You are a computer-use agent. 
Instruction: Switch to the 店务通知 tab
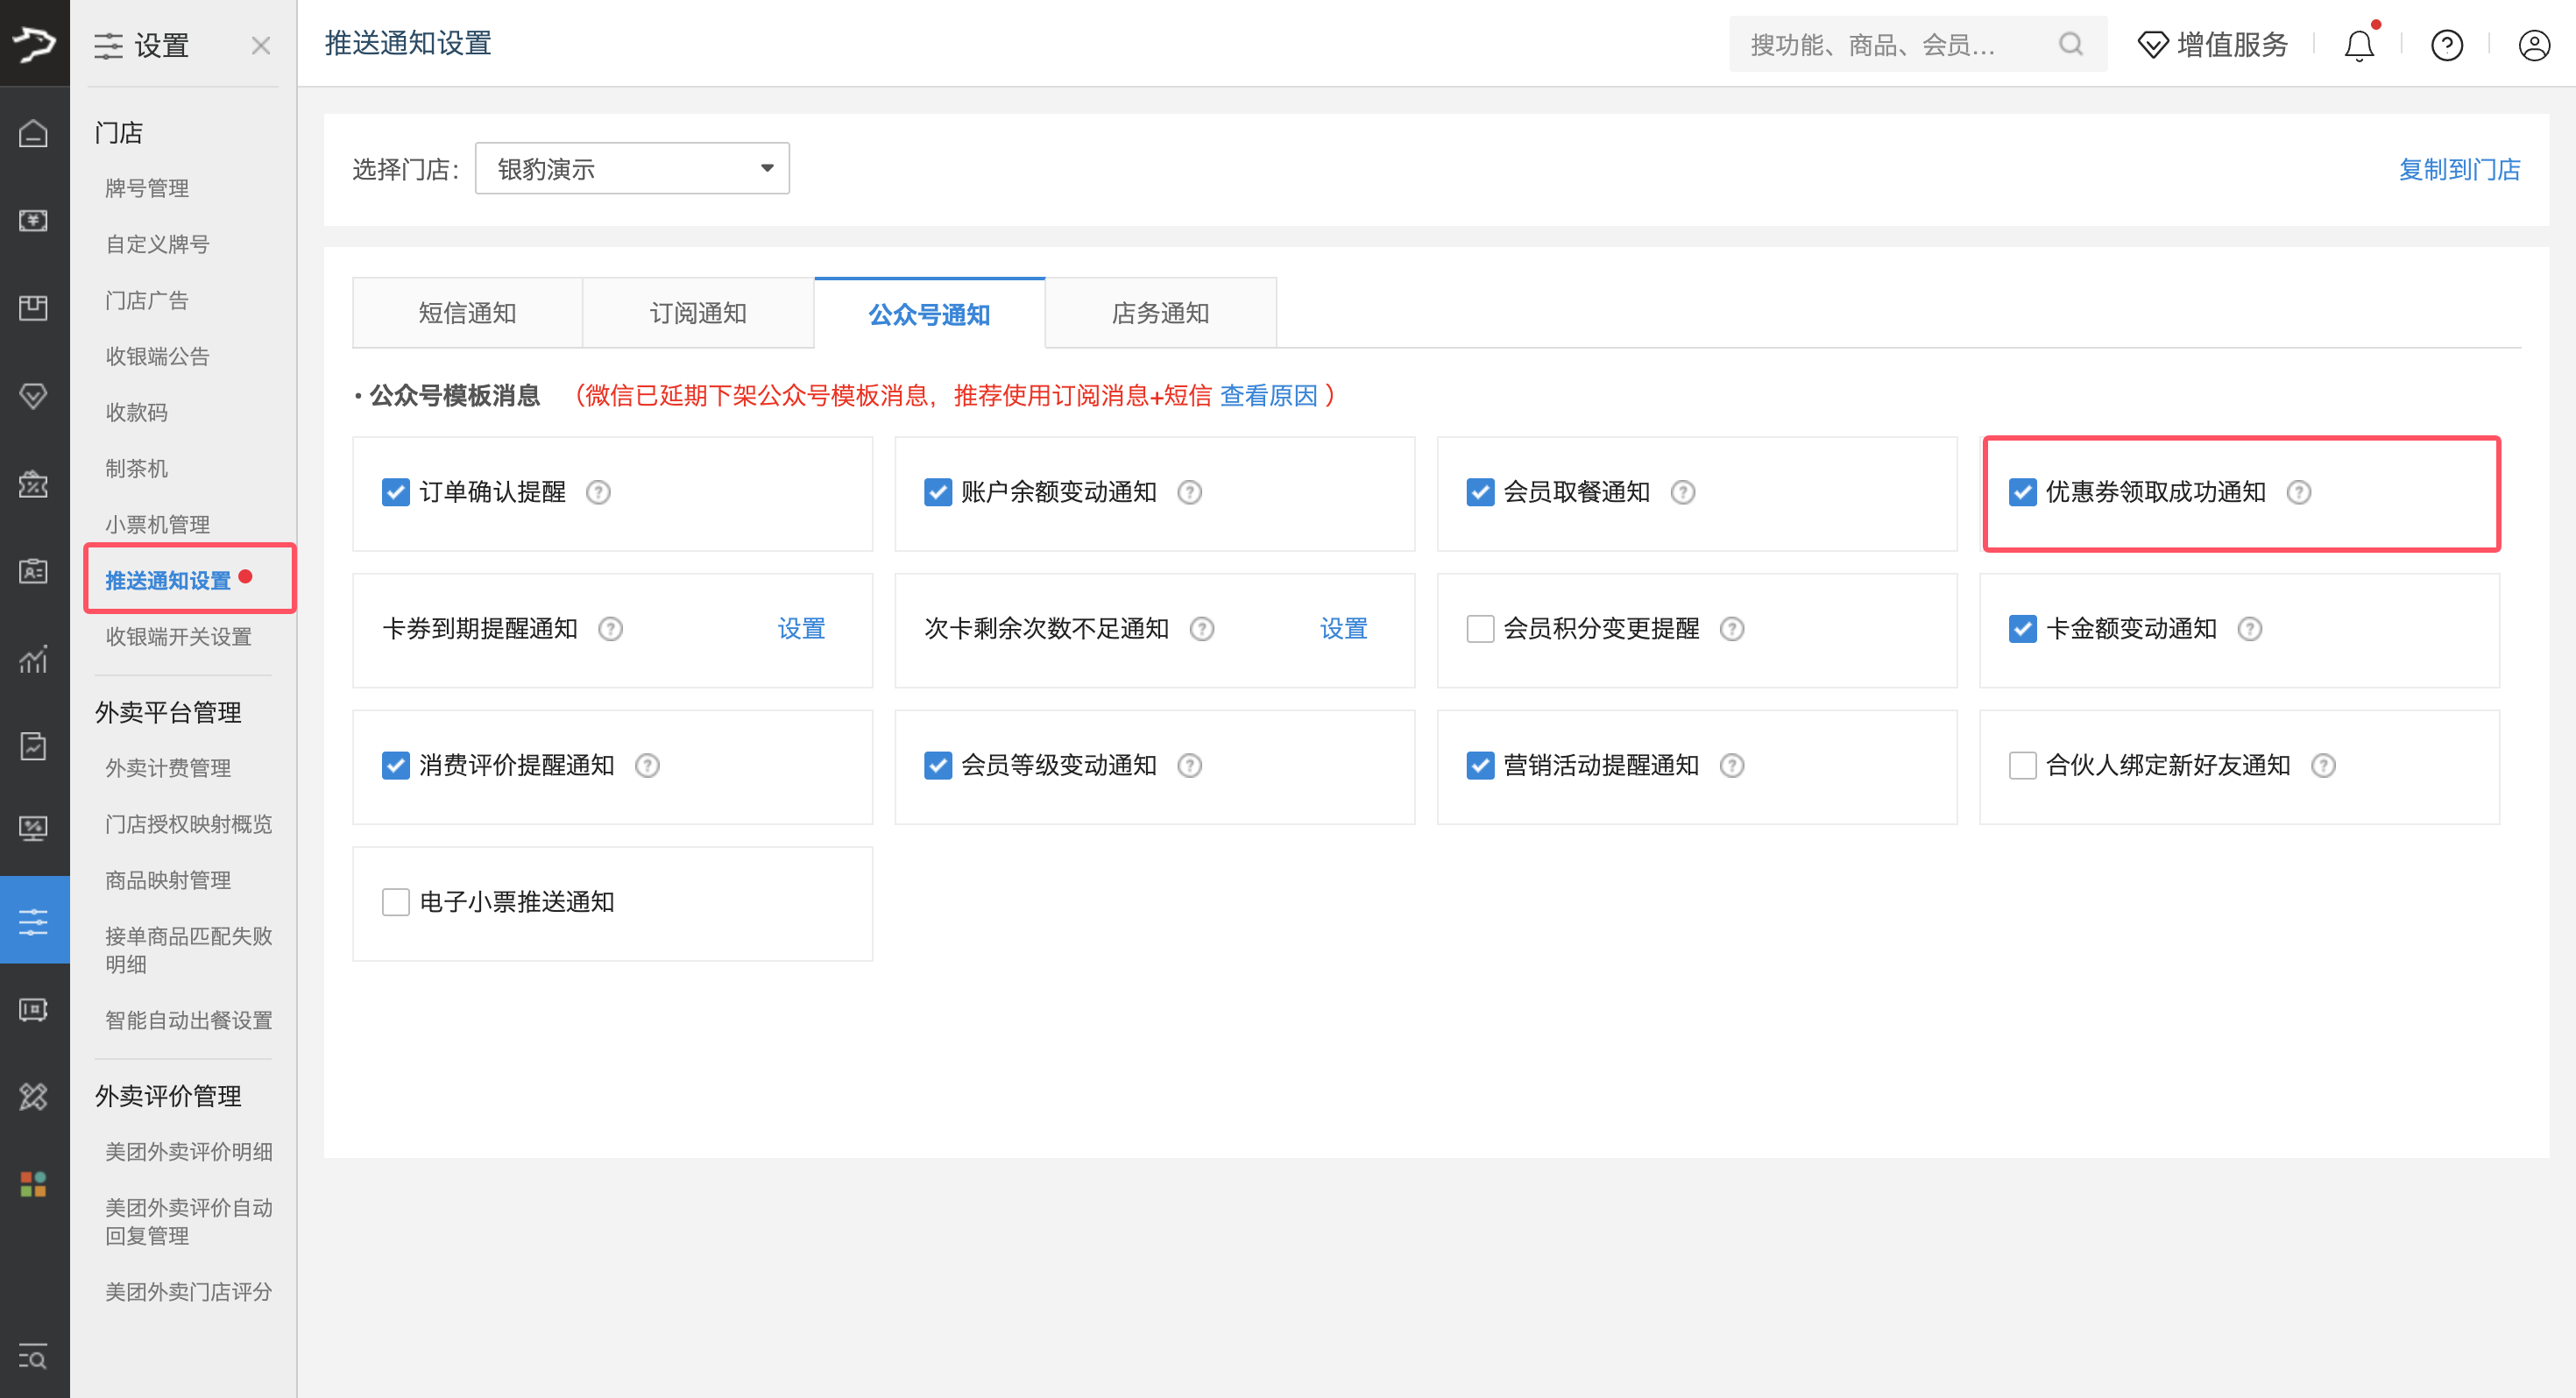1160,313
